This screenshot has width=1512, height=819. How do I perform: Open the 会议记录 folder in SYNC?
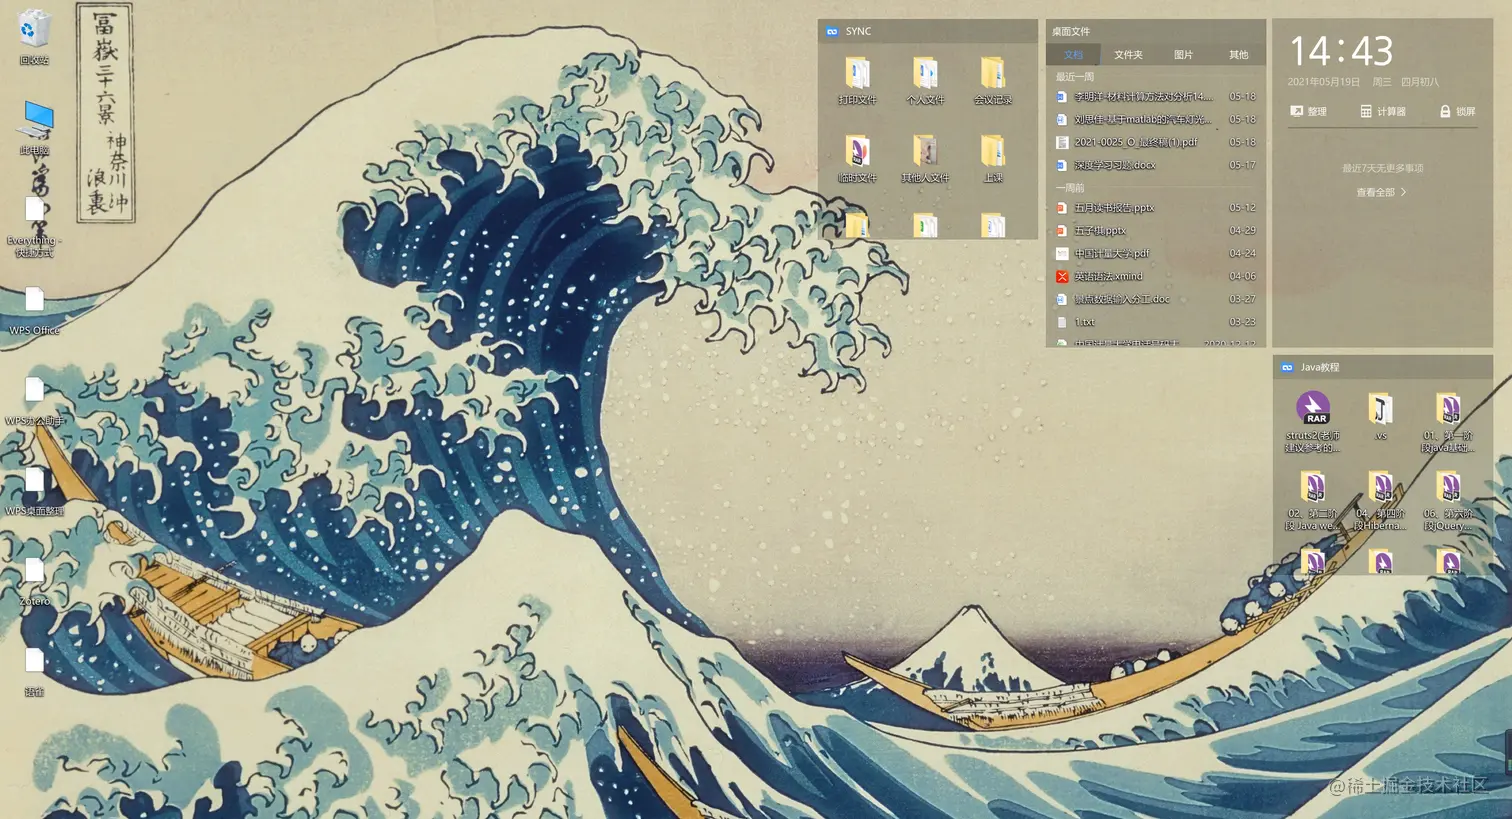993,81
